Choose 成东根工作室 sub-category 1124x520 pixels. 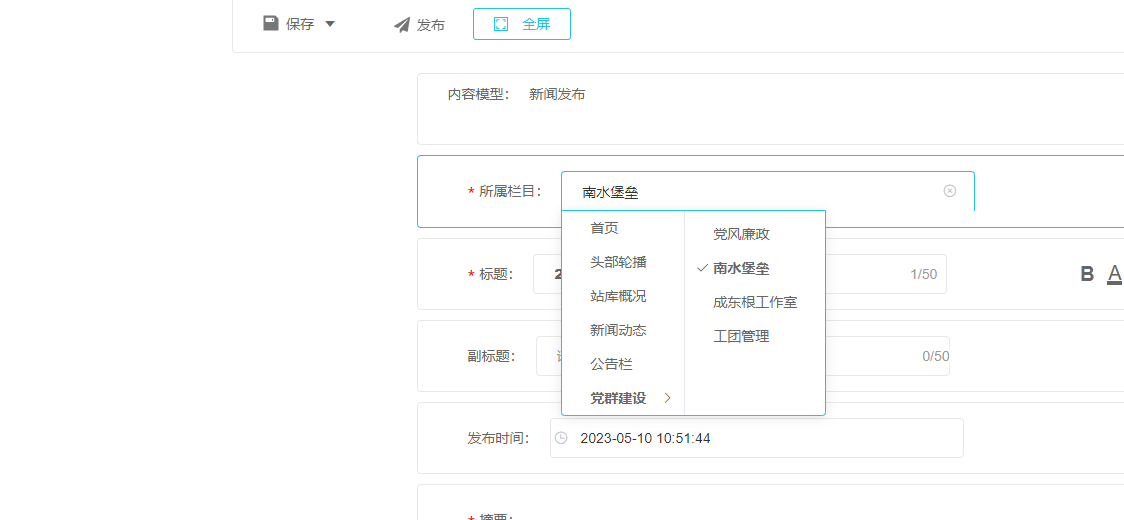[755, 302]
